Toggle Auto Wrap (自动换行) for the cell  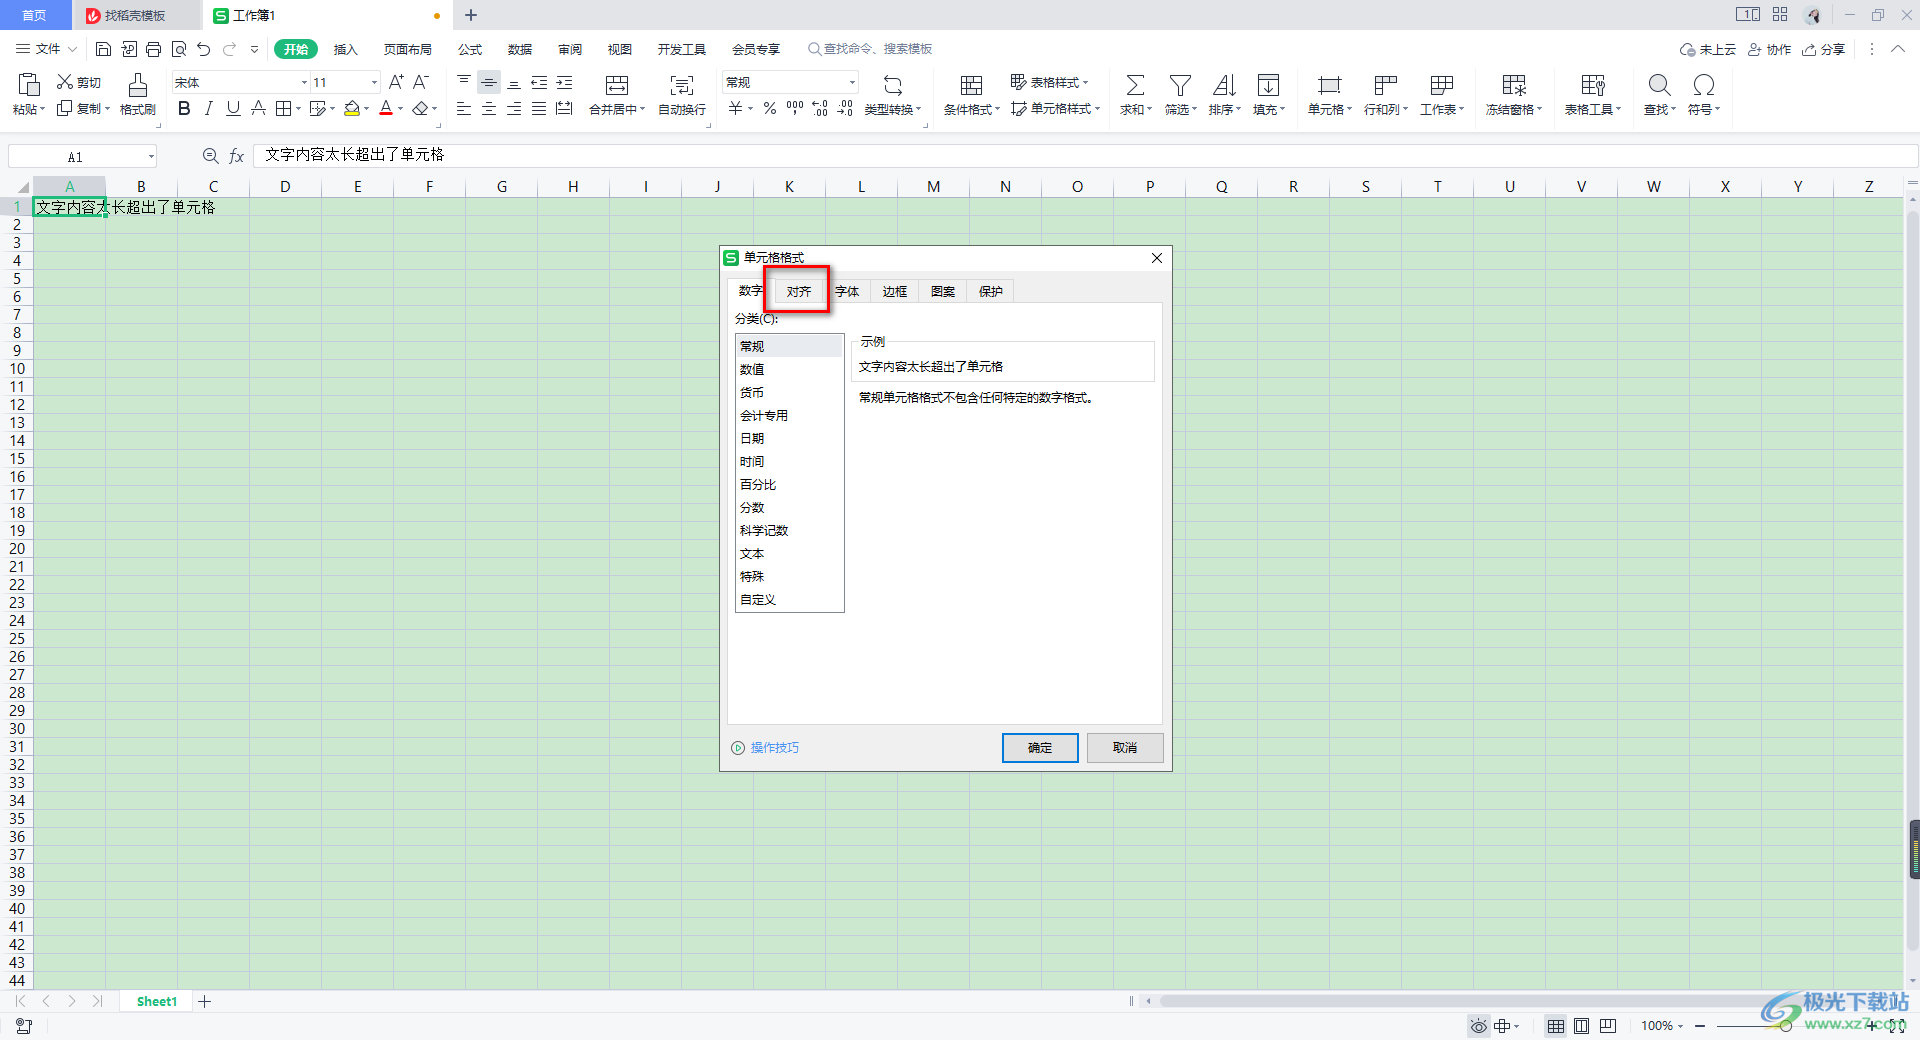[x=682, y=94]
